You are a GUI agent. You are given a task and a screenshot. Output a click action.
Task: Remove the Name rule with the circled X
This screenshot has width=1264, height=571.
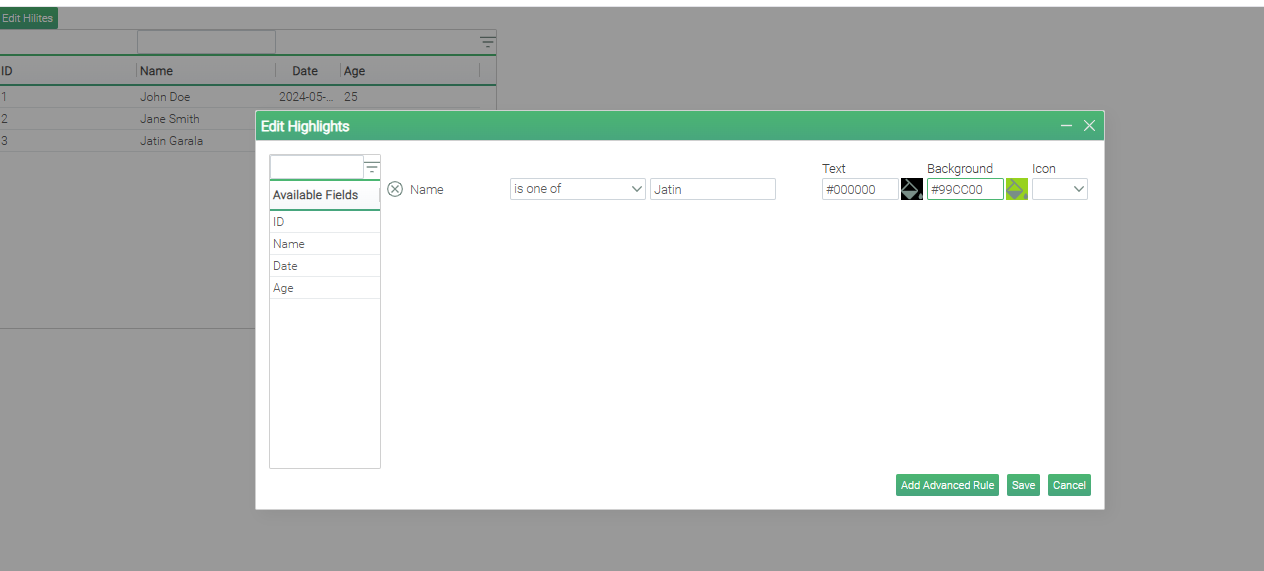pos(395,189)
